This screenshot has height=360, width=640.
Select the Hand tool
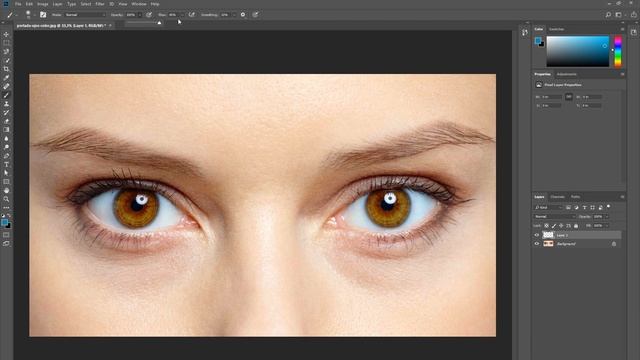(6, 191)
